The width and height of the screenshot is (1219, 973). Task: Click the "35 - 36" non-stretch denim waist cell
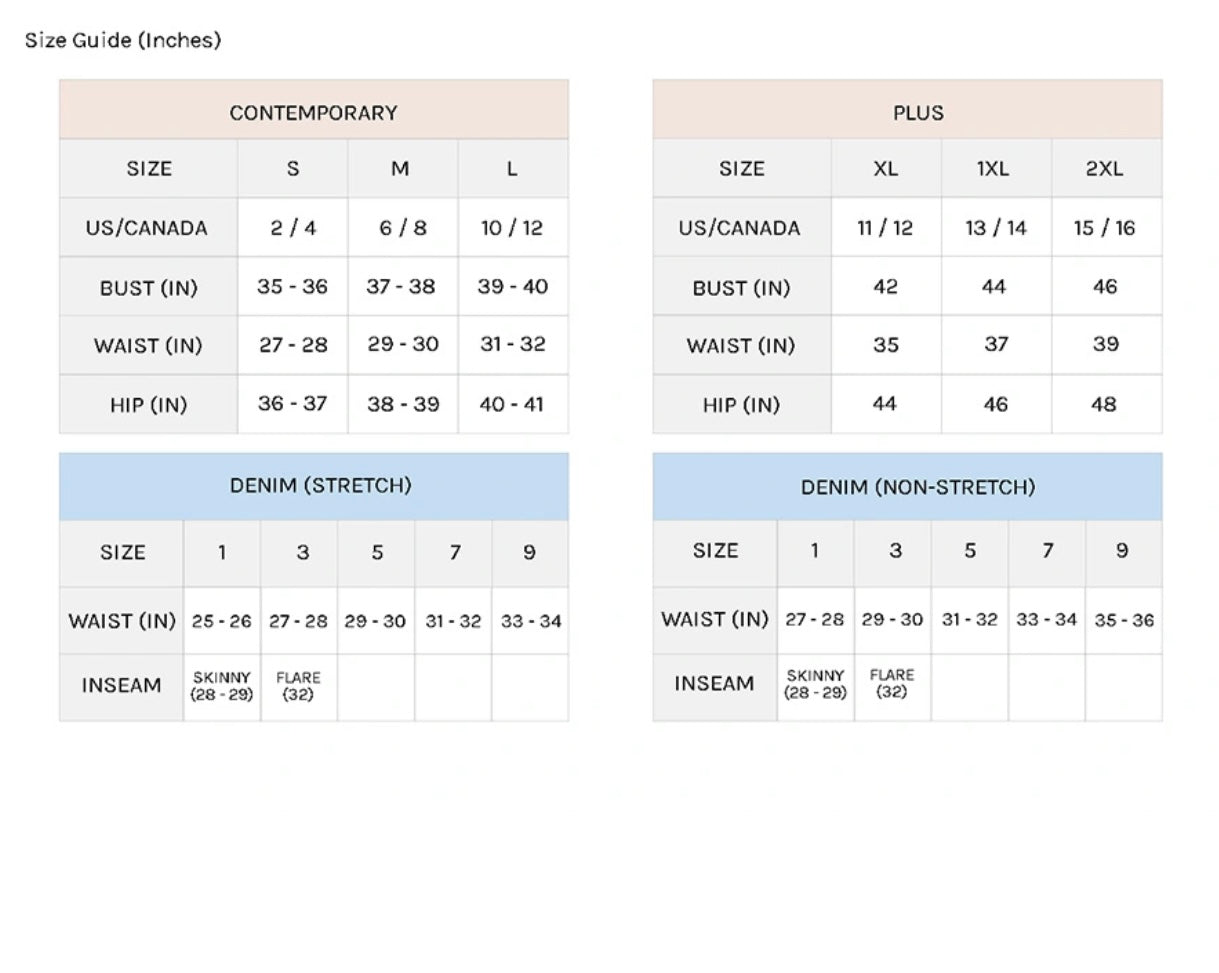(1123, 620)
